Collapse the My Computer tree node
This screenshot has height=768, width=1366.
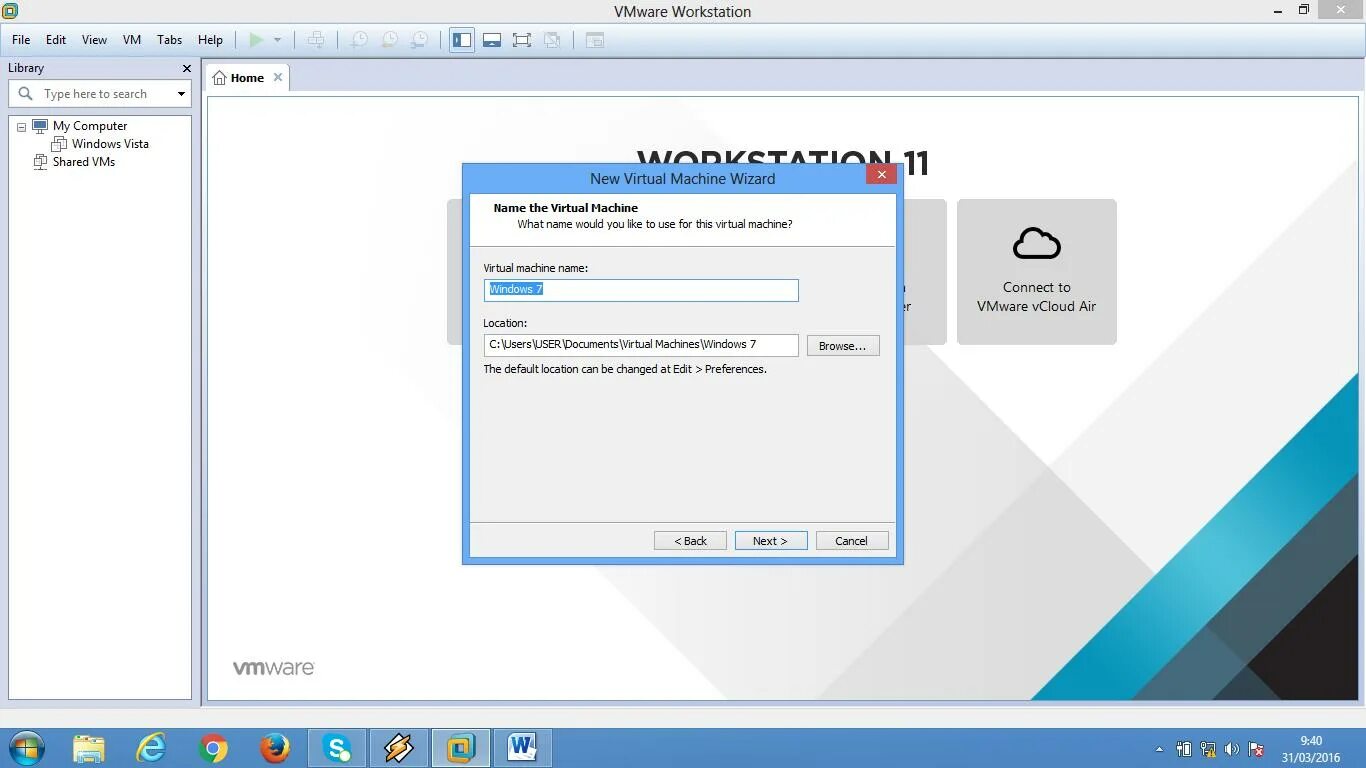tap(21, 127)
